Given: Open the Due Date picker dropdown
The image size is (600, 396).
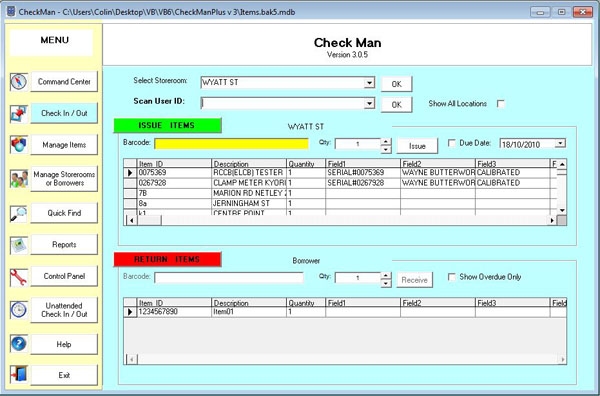Looking at the screenshot, I should click(x=560, y=143).
